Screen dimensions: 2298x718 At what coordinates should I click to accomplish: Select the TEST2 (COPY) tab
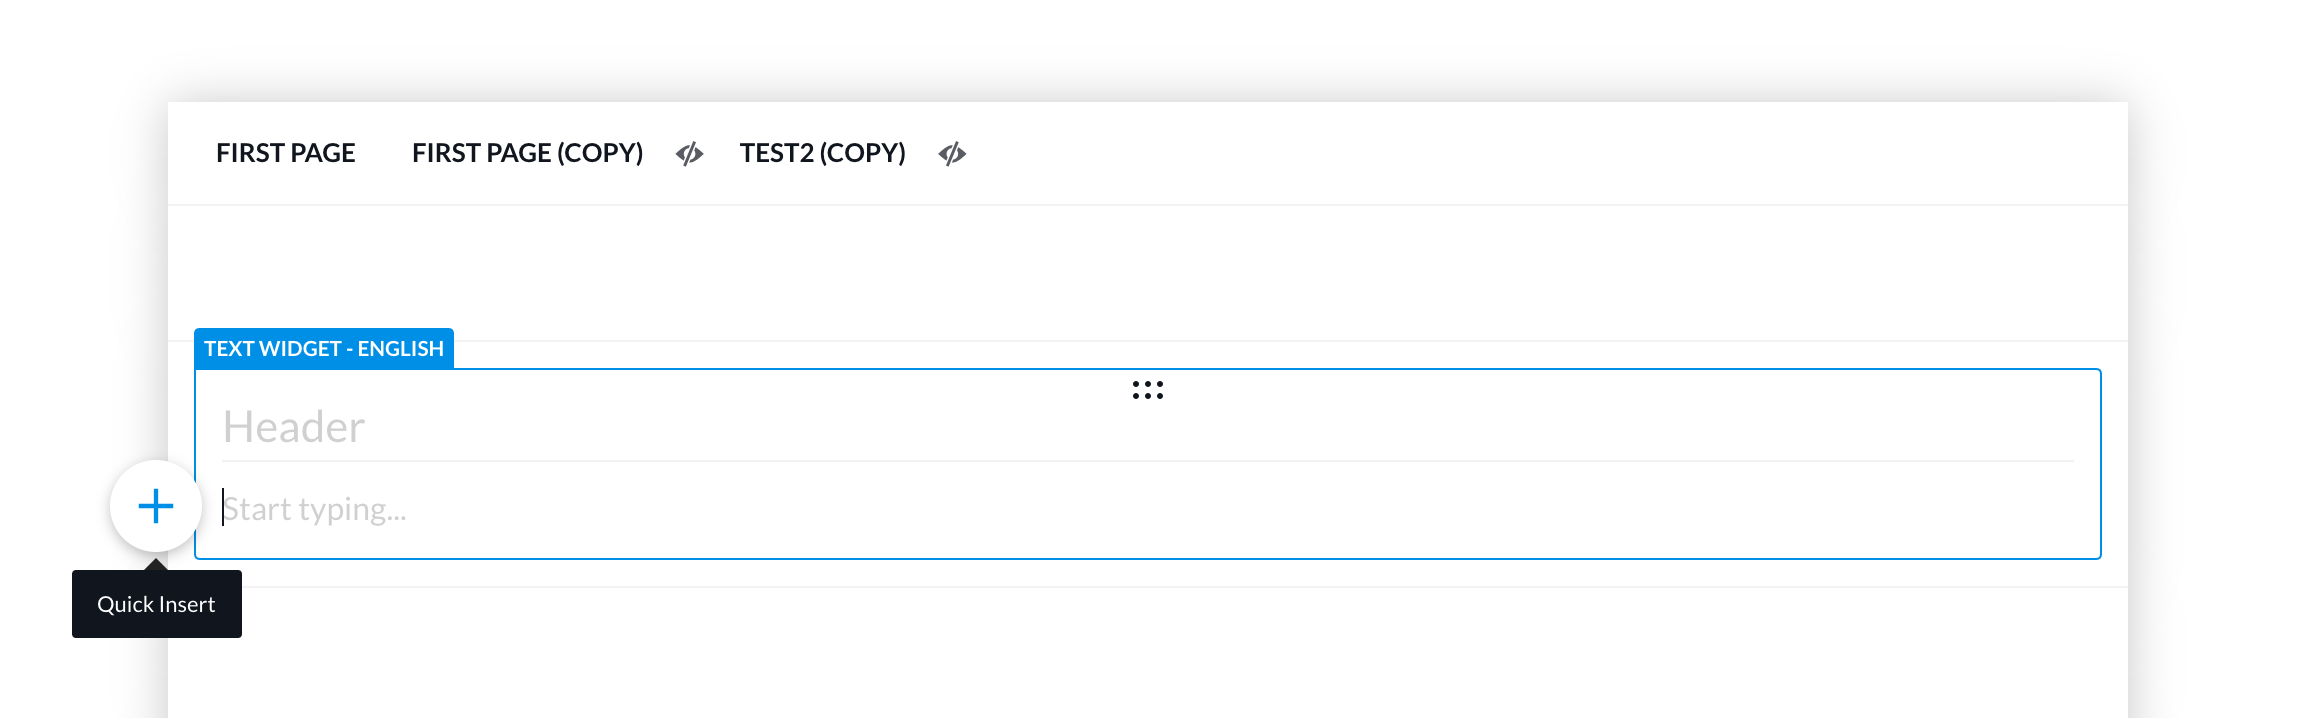tap(822, 153)
